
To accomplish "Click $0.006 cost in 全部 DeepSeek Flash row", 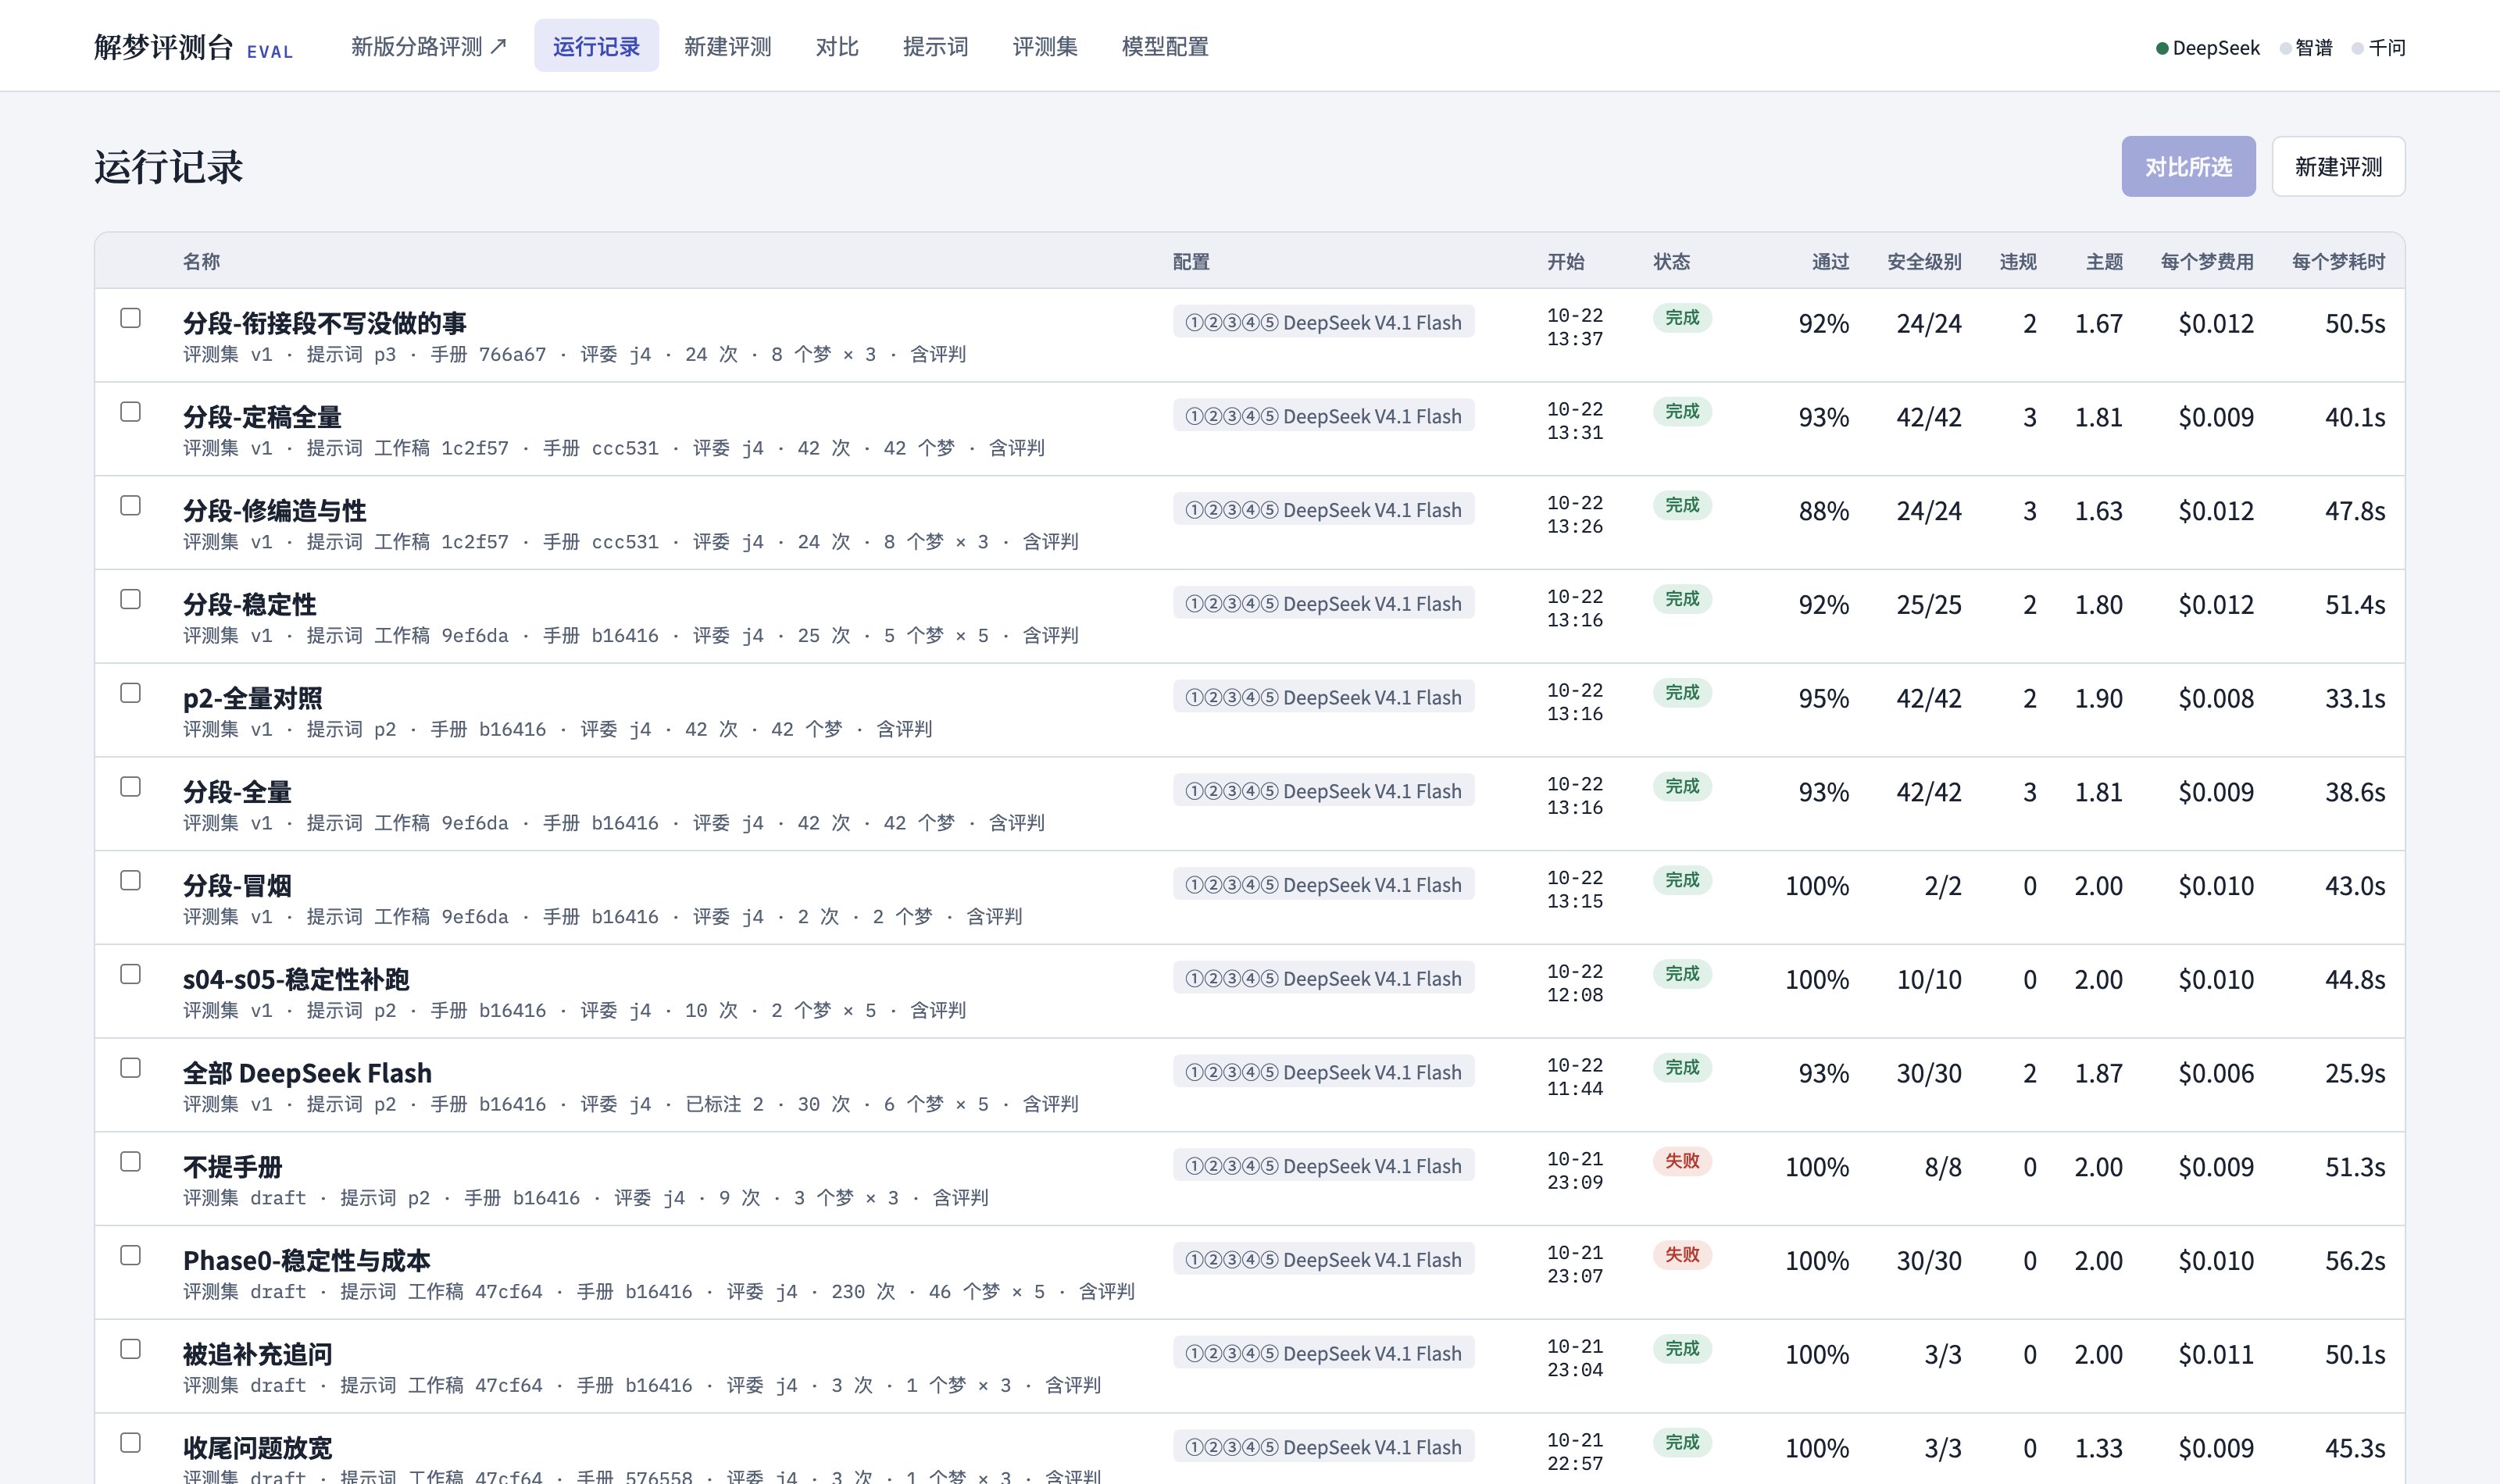I will pyautogui.click(x=2216, y=1073).
